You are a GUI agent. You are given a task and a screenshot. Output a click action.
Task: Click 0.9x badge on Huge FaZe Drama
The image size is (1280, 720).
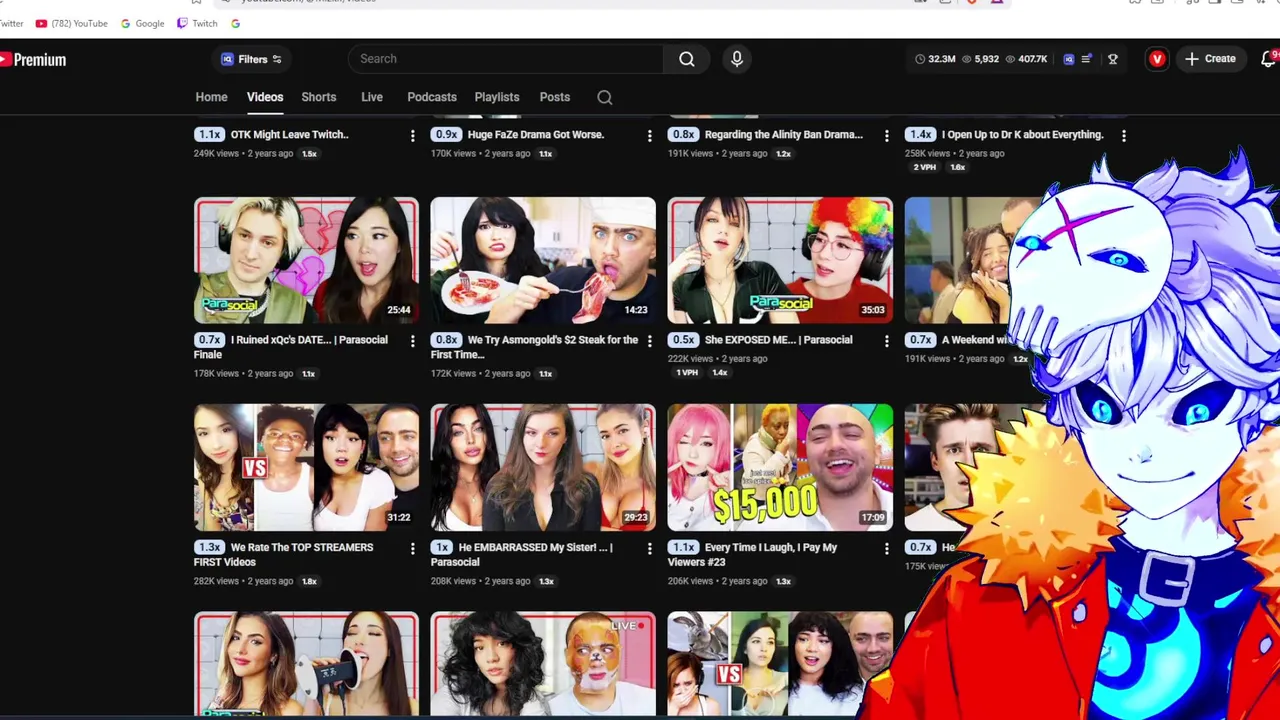[x=446, y=134]
